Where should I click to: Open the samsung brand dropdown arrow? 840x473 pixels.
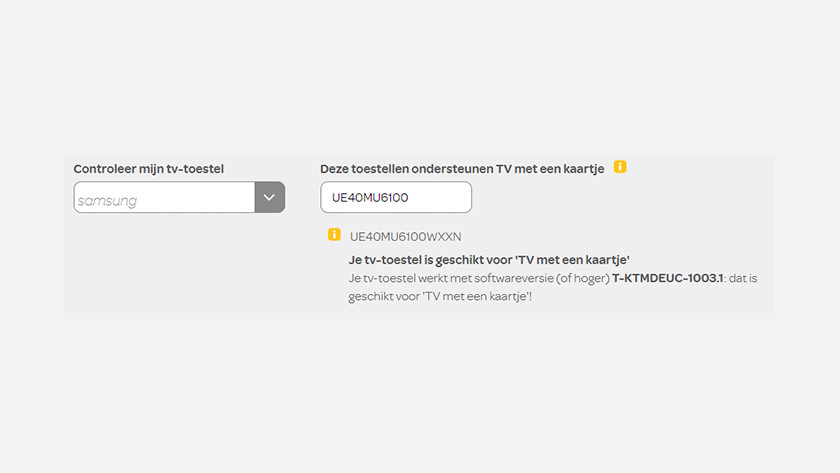pos(269,197)
